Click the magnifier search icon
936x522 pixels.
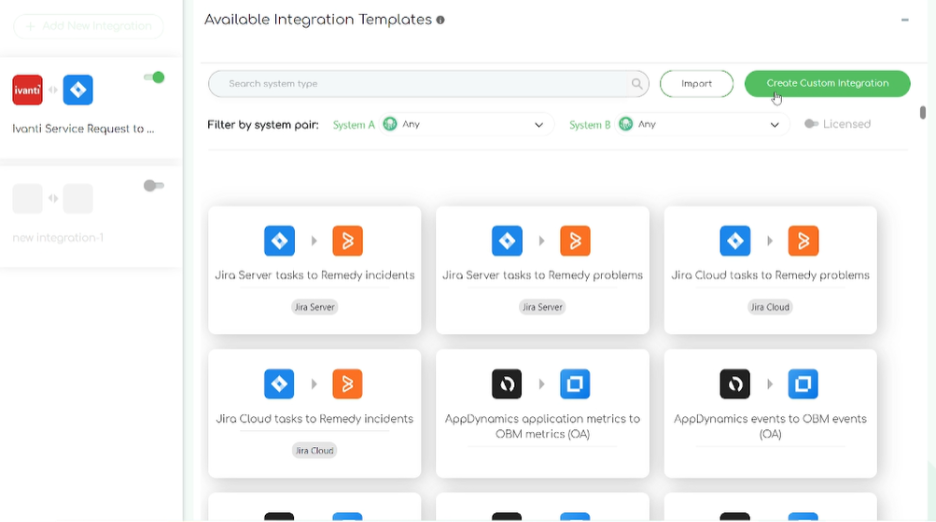[637, 84]
